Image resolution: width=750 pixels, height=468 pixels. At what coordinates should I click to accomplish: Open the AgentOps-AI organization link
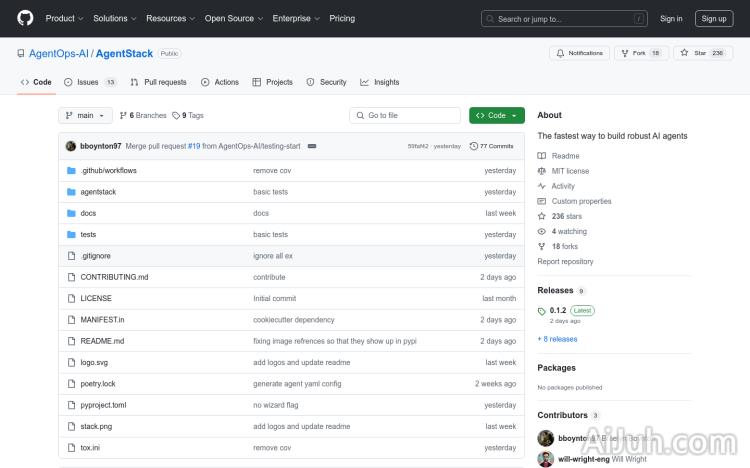click(x=59, y=54)
